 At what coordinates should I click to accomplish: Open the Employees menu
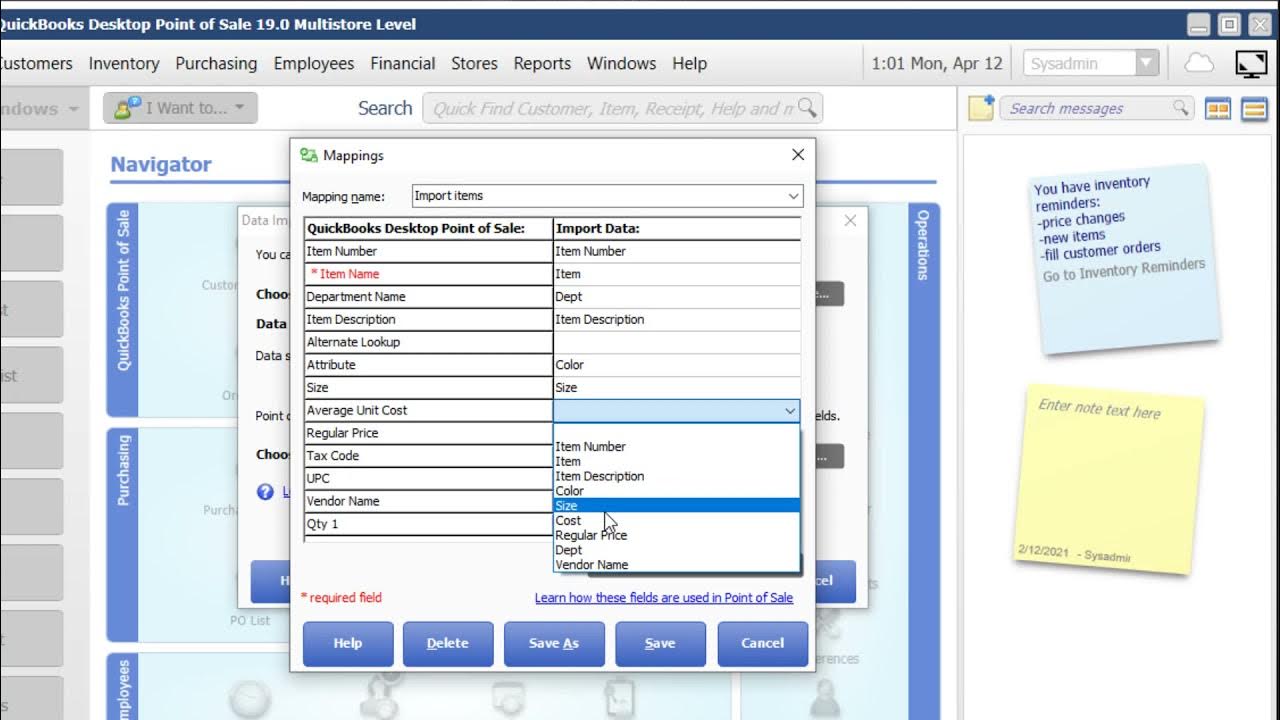tap(314, 63)
